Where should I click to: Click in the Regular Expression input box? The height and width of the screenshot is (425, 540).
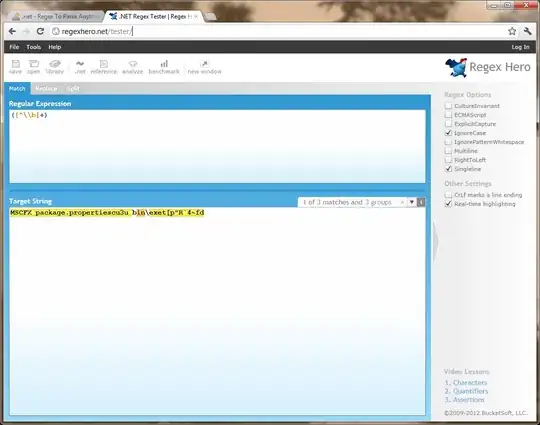point(217,146)
